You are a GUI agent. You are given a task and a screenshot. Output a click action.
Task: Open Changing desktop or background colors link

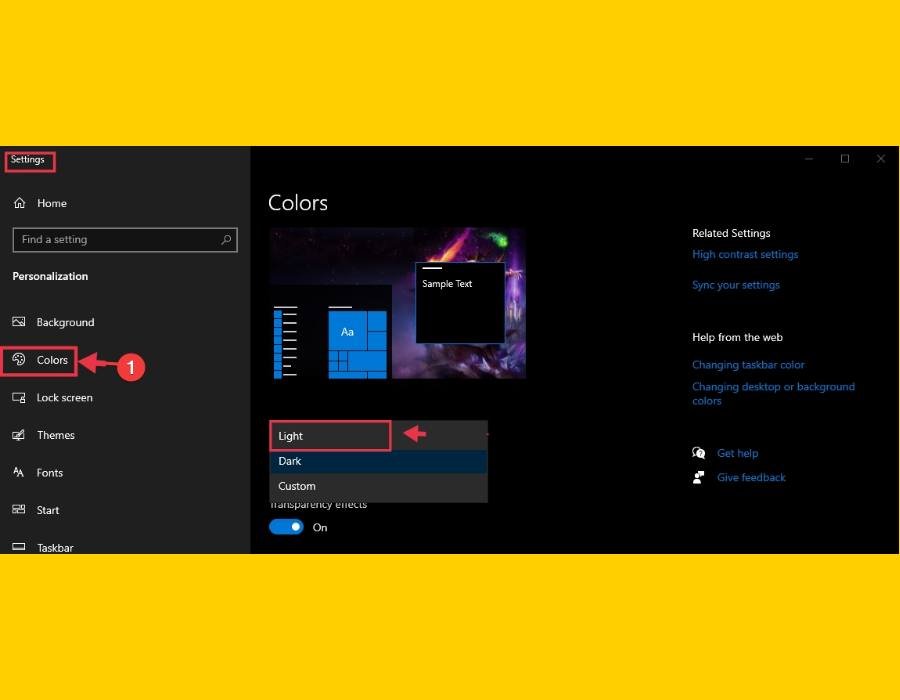773,394
